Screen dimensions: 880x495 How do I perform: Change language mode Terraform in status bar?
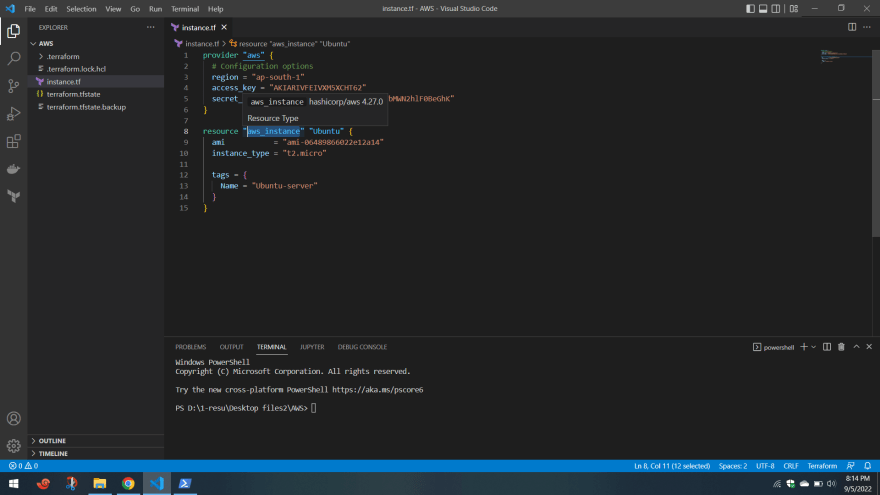822,466
